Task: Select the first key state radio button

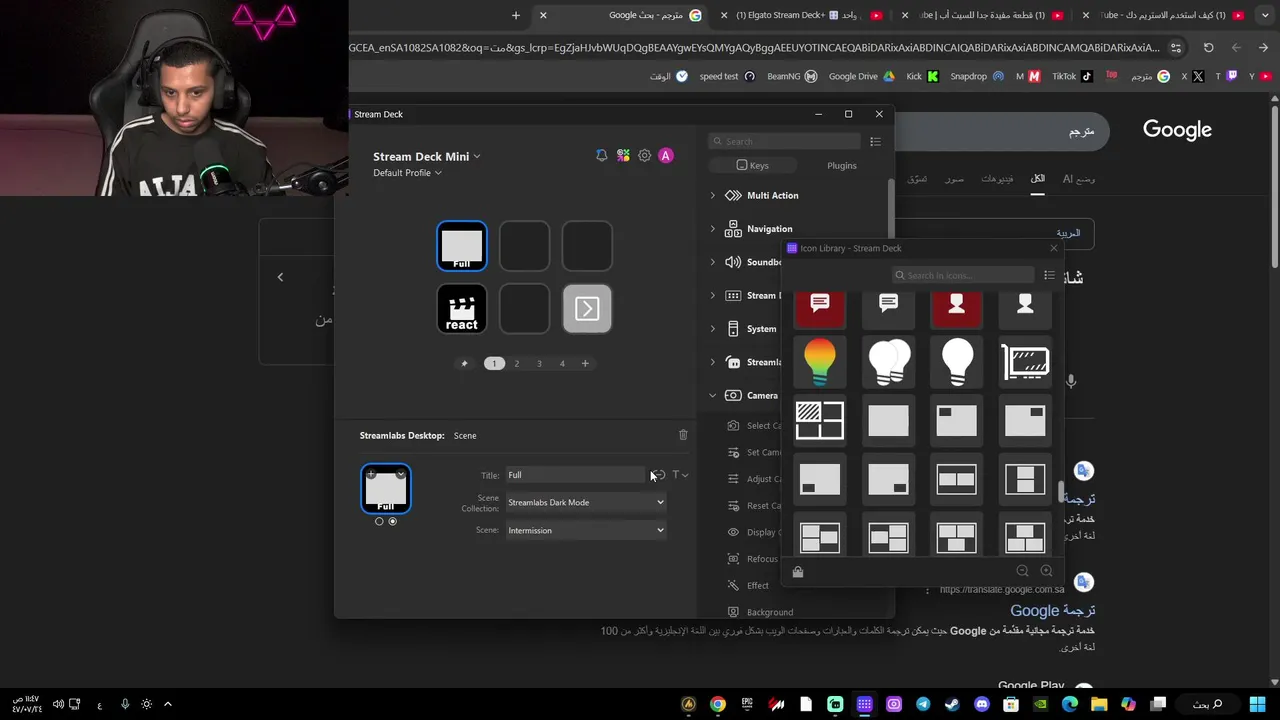Action: [x=379, y=521]
